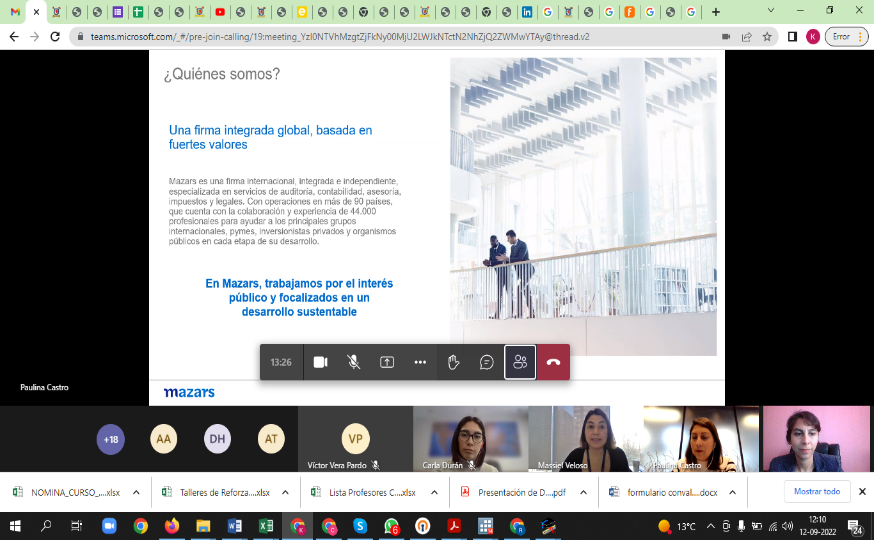Open Windows notification center
The width and height of the screenshot is (874, 540).
coord(855,526)
